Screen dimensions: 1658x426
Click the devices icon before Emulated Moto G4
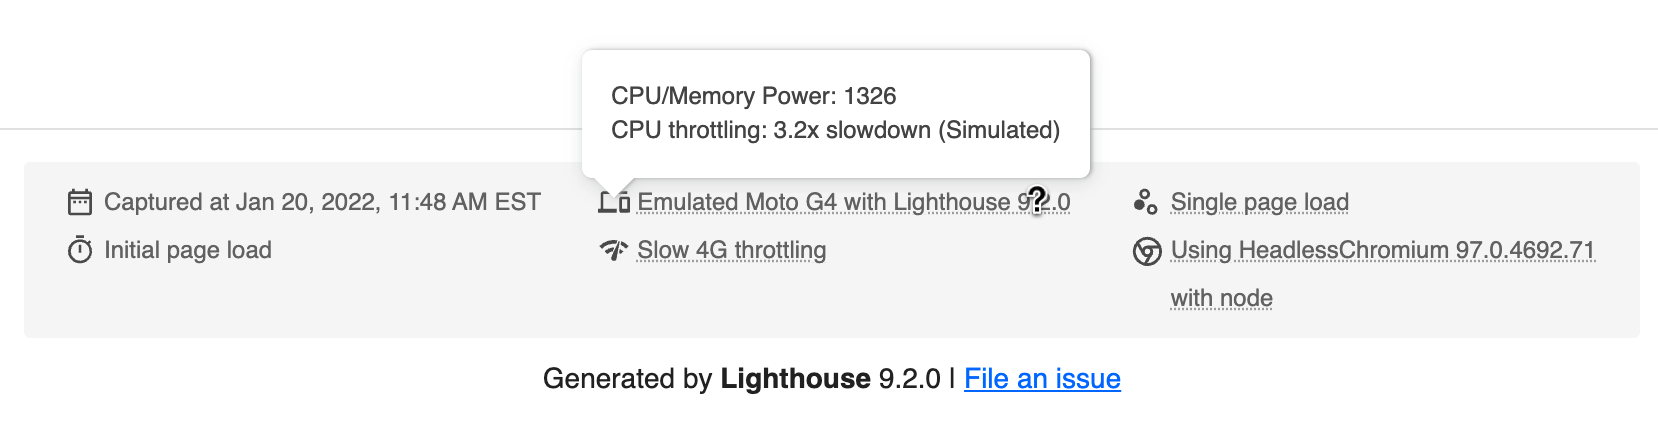[x=614, y=202]
